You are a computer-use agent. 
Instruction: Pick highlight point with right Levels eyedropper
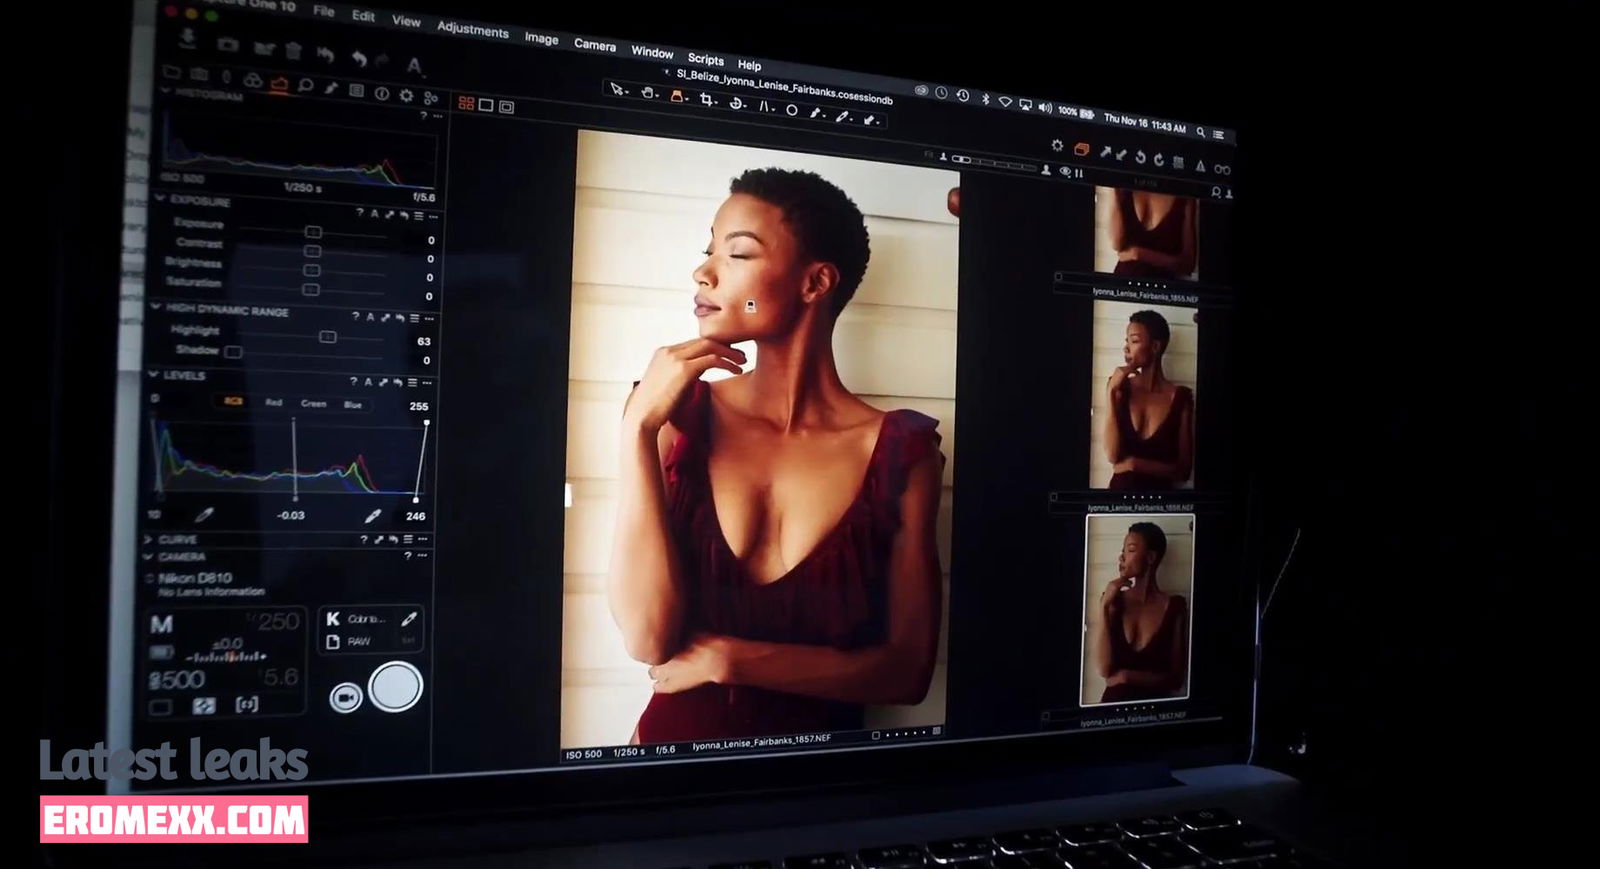point(372,515)
